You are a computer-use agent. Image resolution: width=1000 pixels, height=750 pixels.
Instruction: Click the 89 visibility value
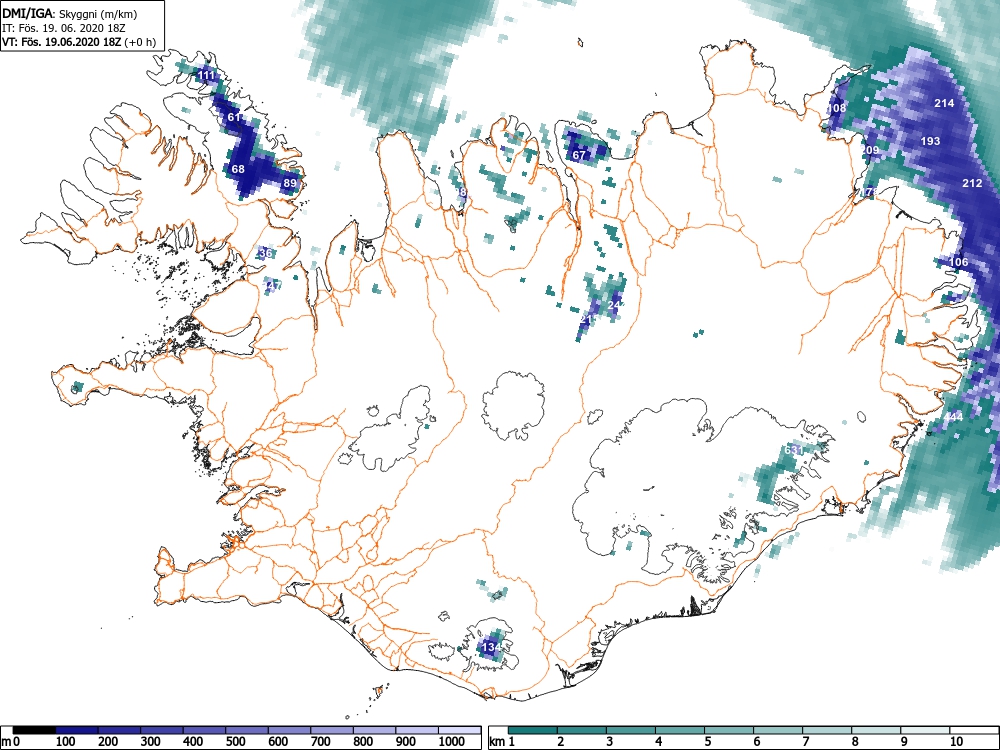tap(290, 183)
